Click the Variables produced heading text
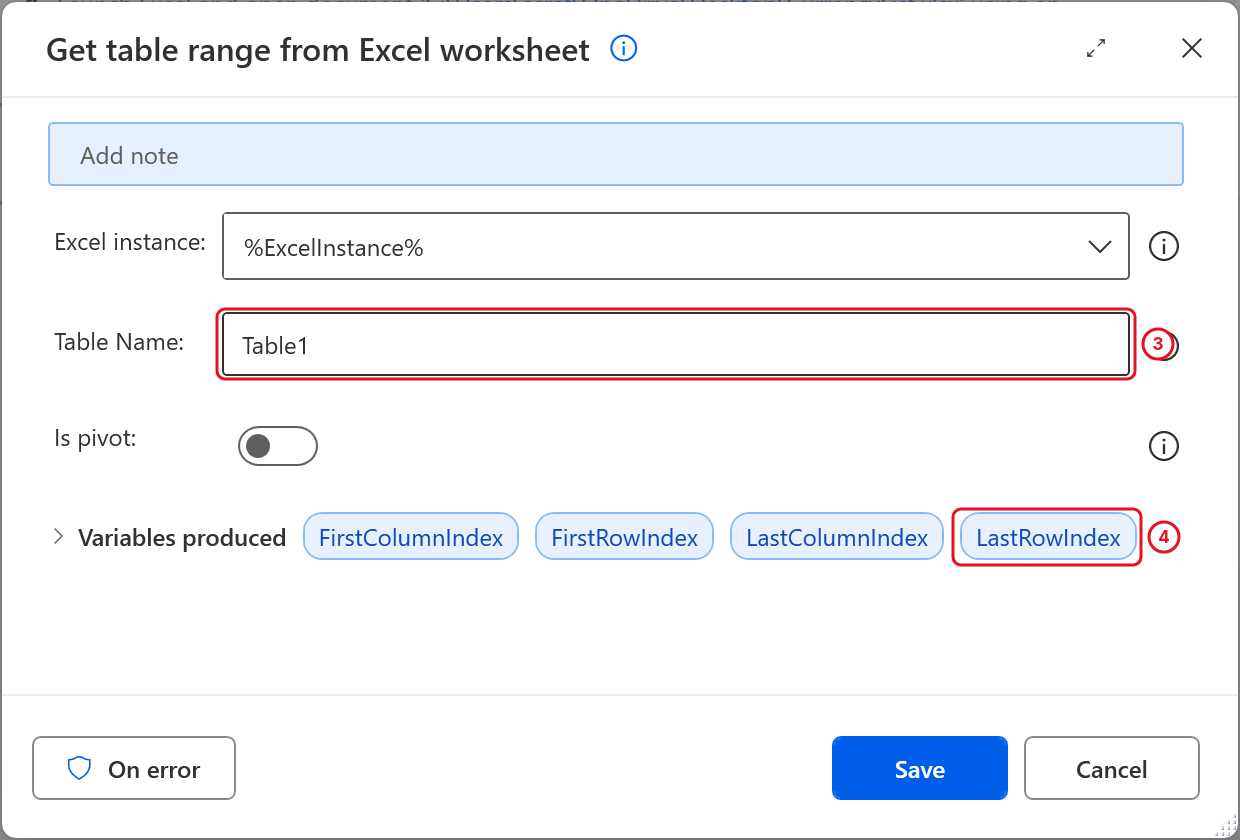Screen dimensions: 1240x840 [182, 538]
